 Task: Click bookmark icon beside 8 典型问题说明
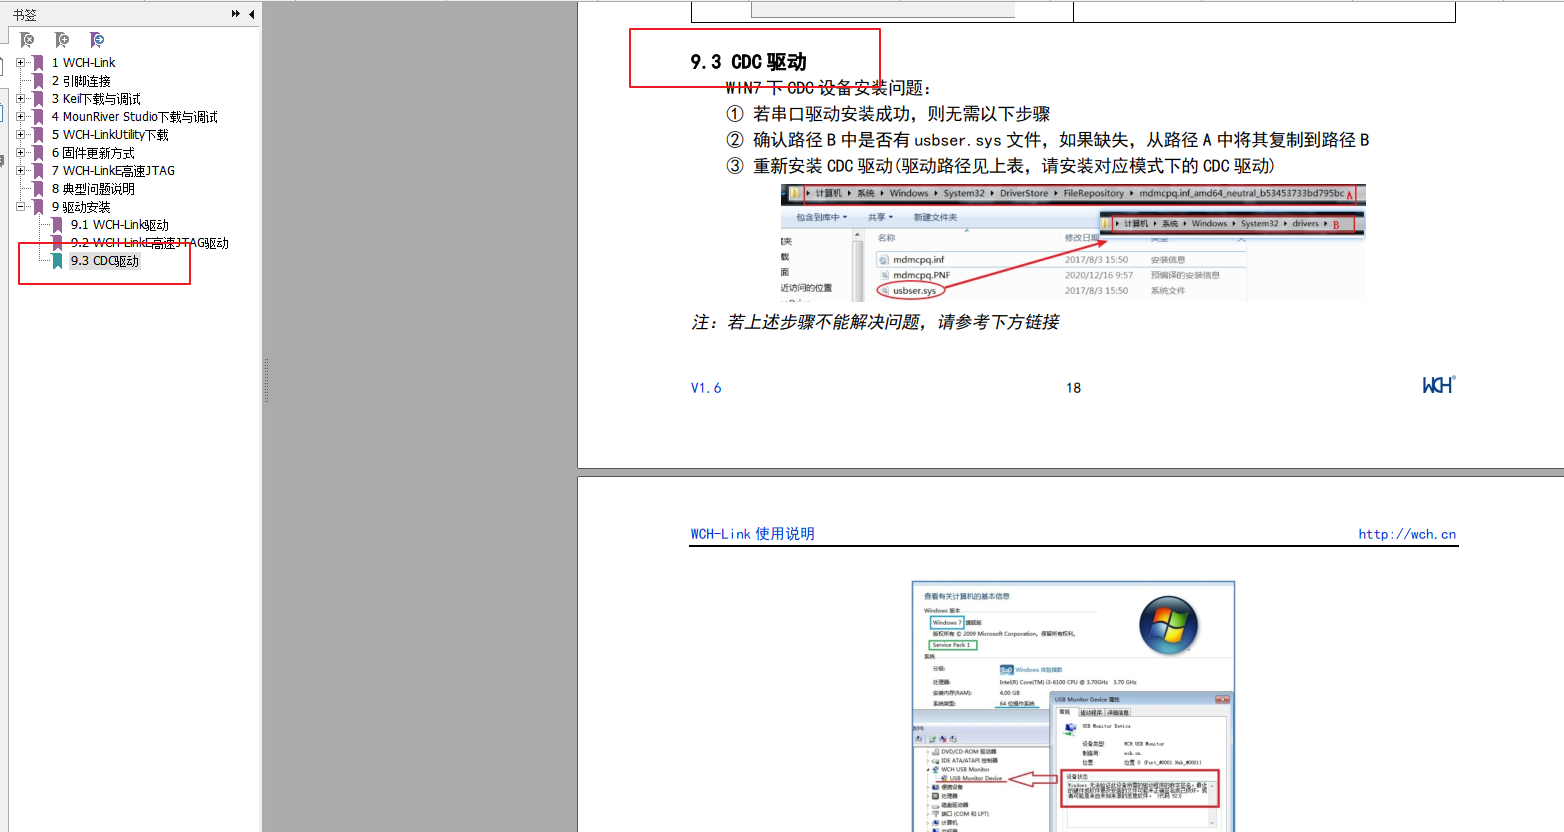(x=39, y=189)
